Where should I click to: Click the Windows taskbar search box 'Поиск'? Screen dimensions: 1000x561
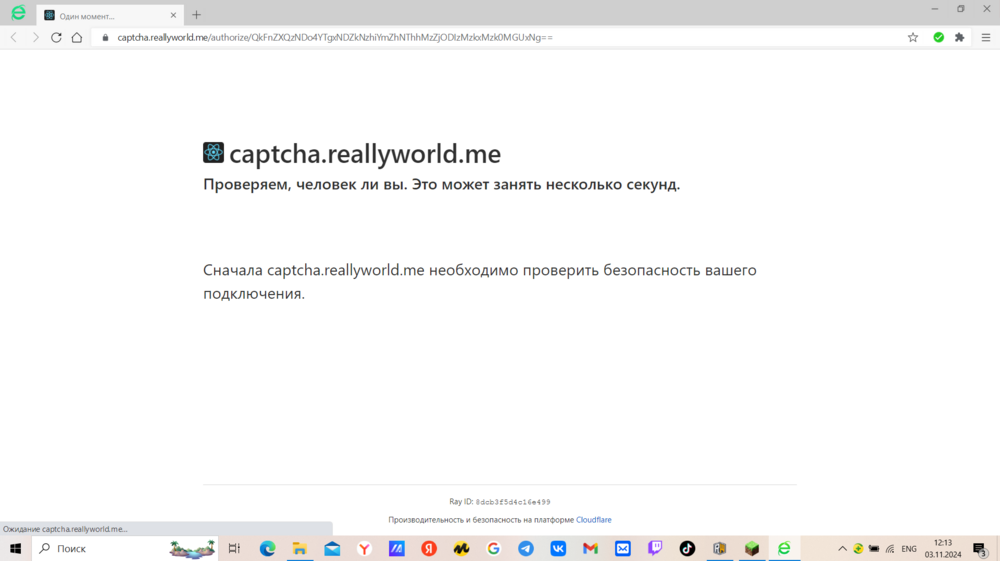click(125, 548)
